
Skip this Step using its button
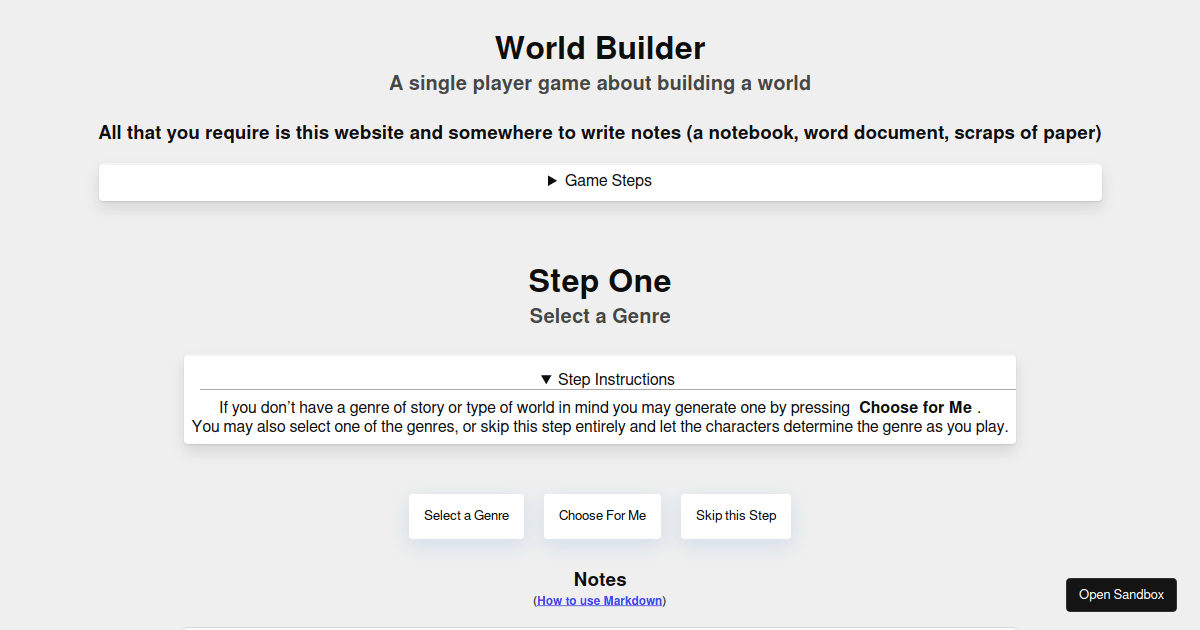735,516
